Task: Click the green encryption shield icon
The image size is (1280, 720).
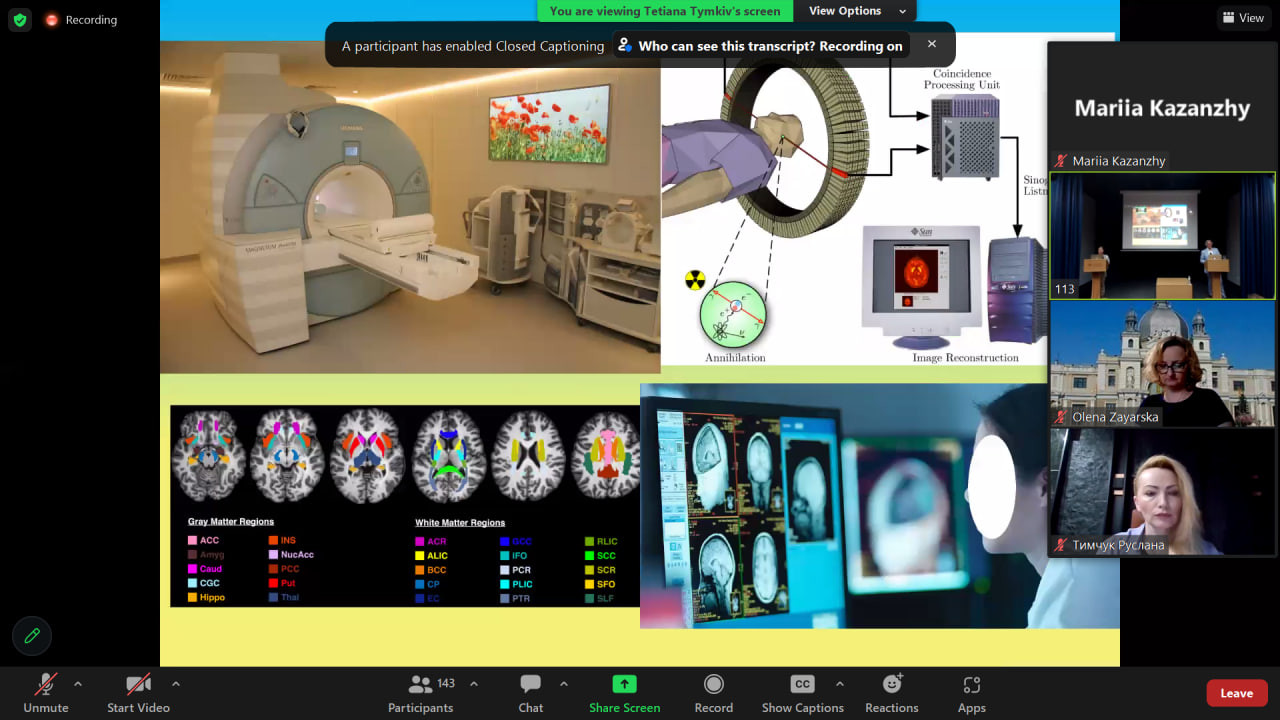Action: coord(20,20)
